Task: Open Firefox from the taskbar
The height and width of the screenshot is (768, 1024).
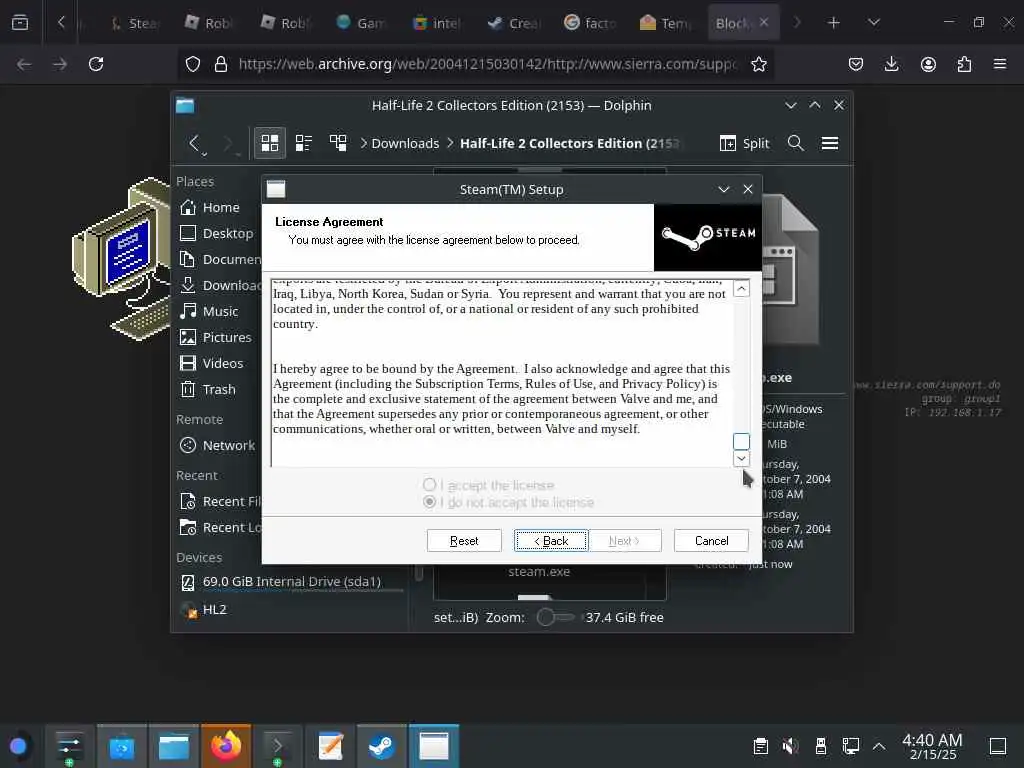Action: [x=226, y=746]
